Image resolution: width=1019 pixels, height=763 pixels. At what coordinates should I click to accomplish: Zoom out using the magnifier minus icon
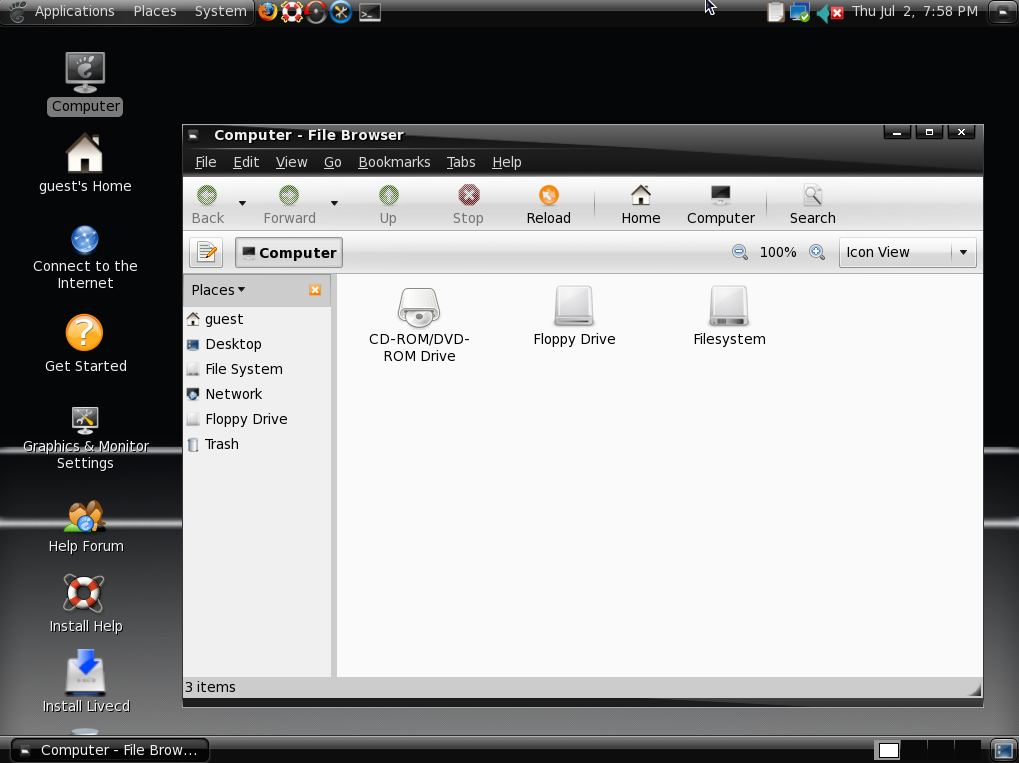click(x=740, y=253)
